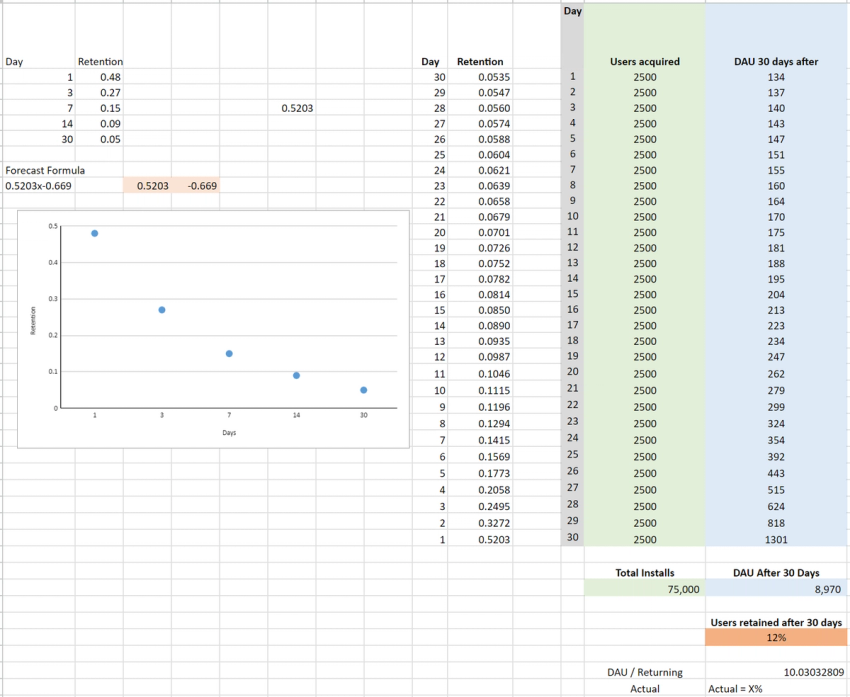Select the DAU After 30 Days header
Image resolution: width=850 pixels, height=697 pixels.
(777, 573)
